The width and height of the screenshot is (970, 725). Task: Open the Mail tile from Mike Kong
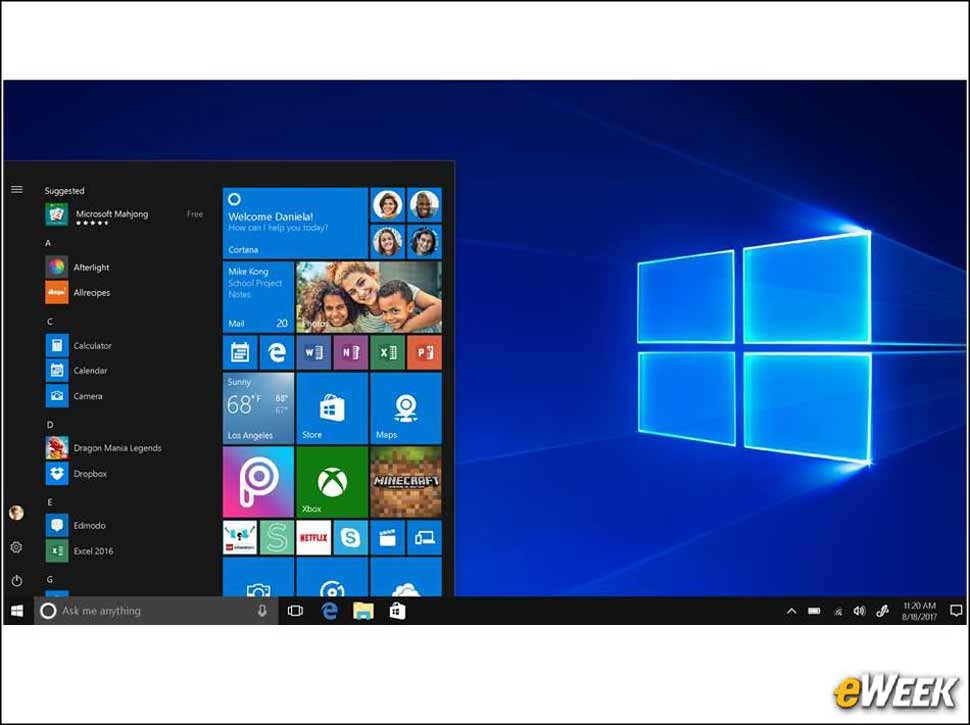click(x=258, y=297)
